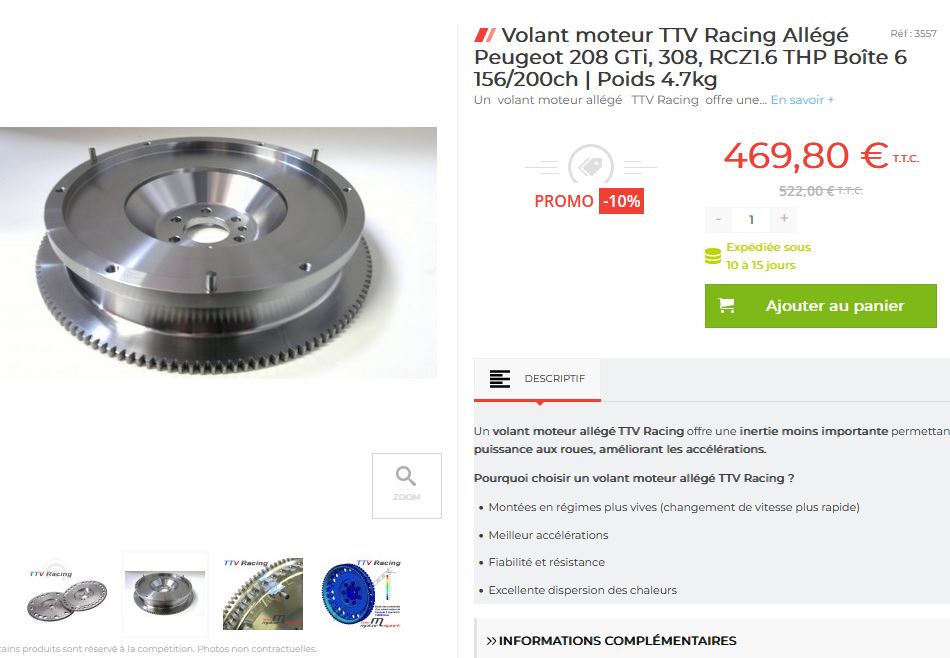Image resolution: width=950 pixels, height=658 pixels.
Task: Click the shopping cart icon
Action: pos(726,305)
